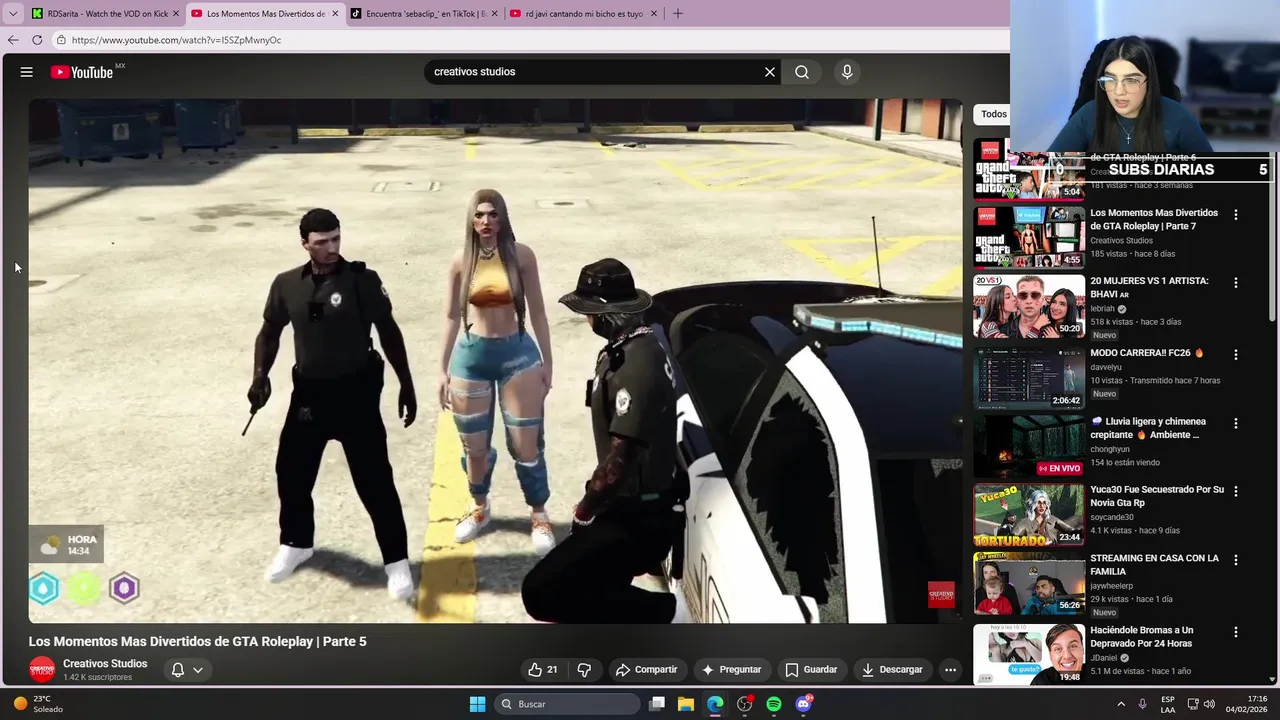The width and height of the screenshot is (1280, 720).
Task: Switch to RDSarita Kick VOD tab
Action: [x=106, y=14]
